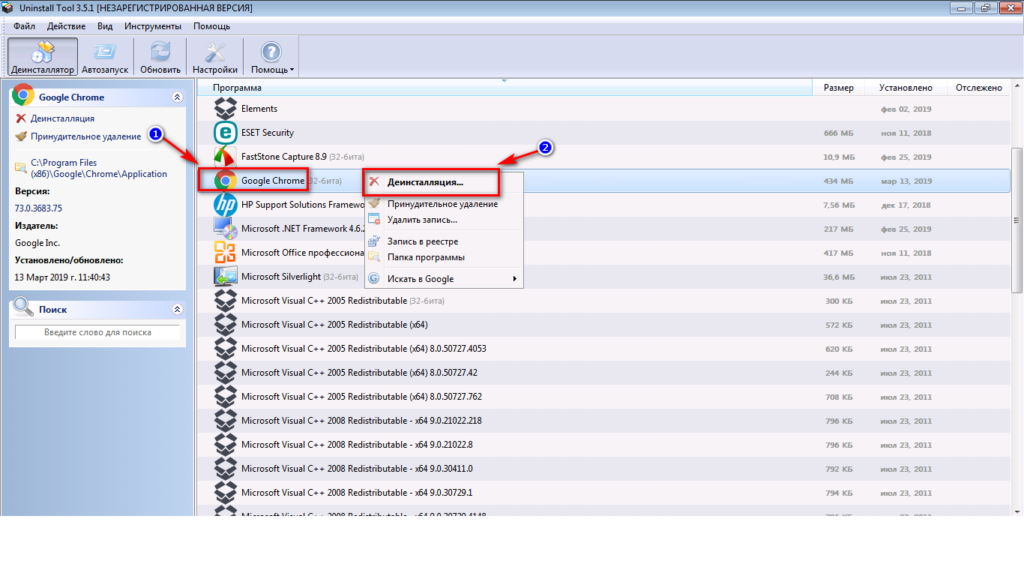1024x576 pixels.
Task: Click the 434 МБ size cell
Action: (x=839, y=181)
